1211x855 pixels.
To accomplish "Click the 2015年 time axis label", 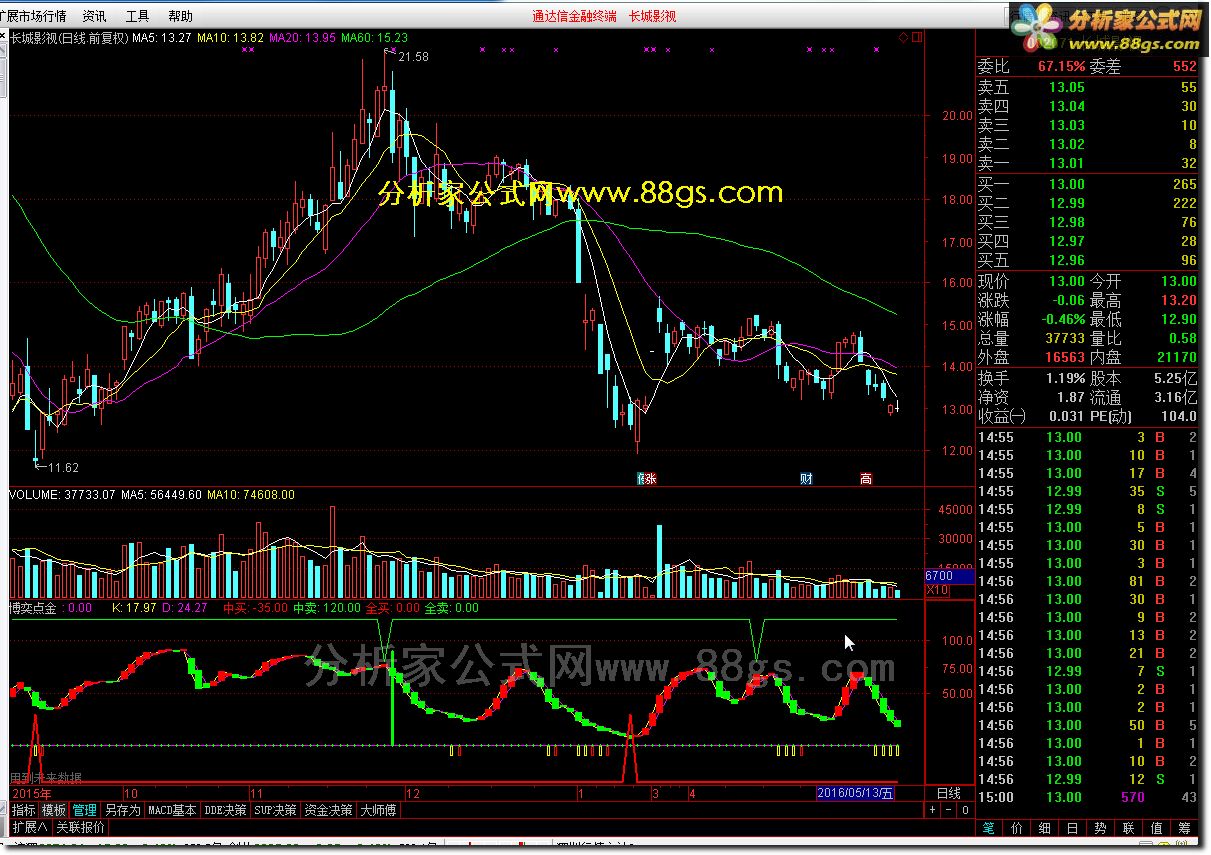I will pos(31,793).
